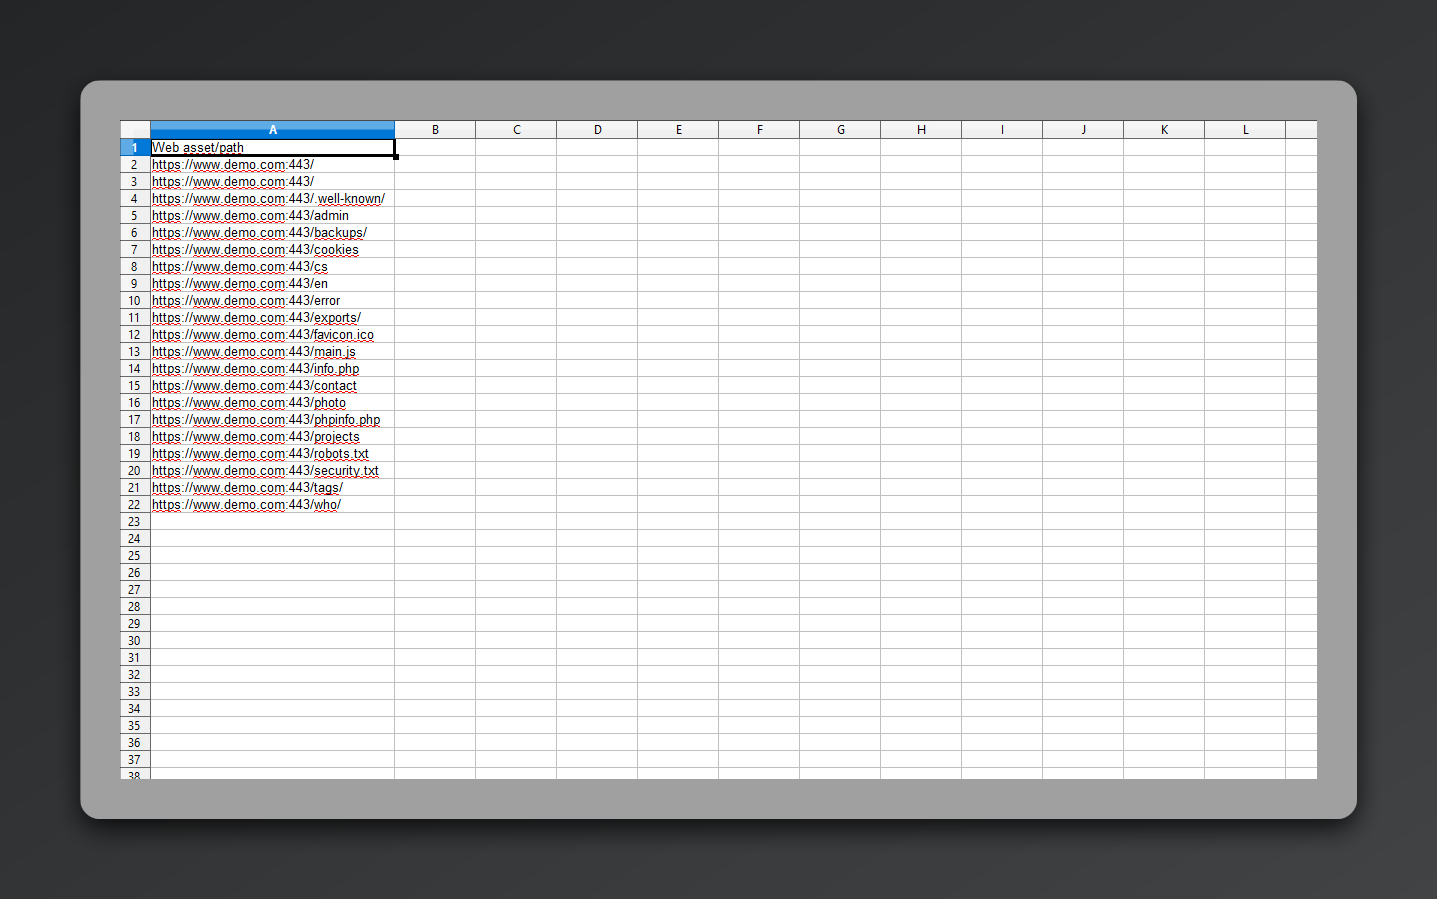Select column F header
Image resolution: width=1437 pixels, height=899 pixels.
(759, 129)
